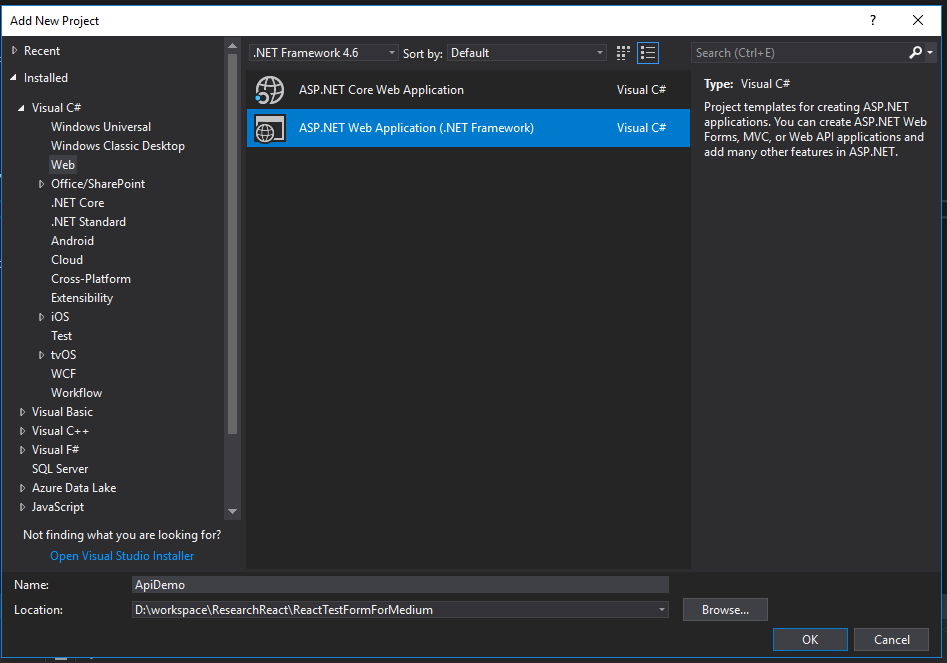
Task: Click the Cancel button
Action: click(x=891, y=640)
